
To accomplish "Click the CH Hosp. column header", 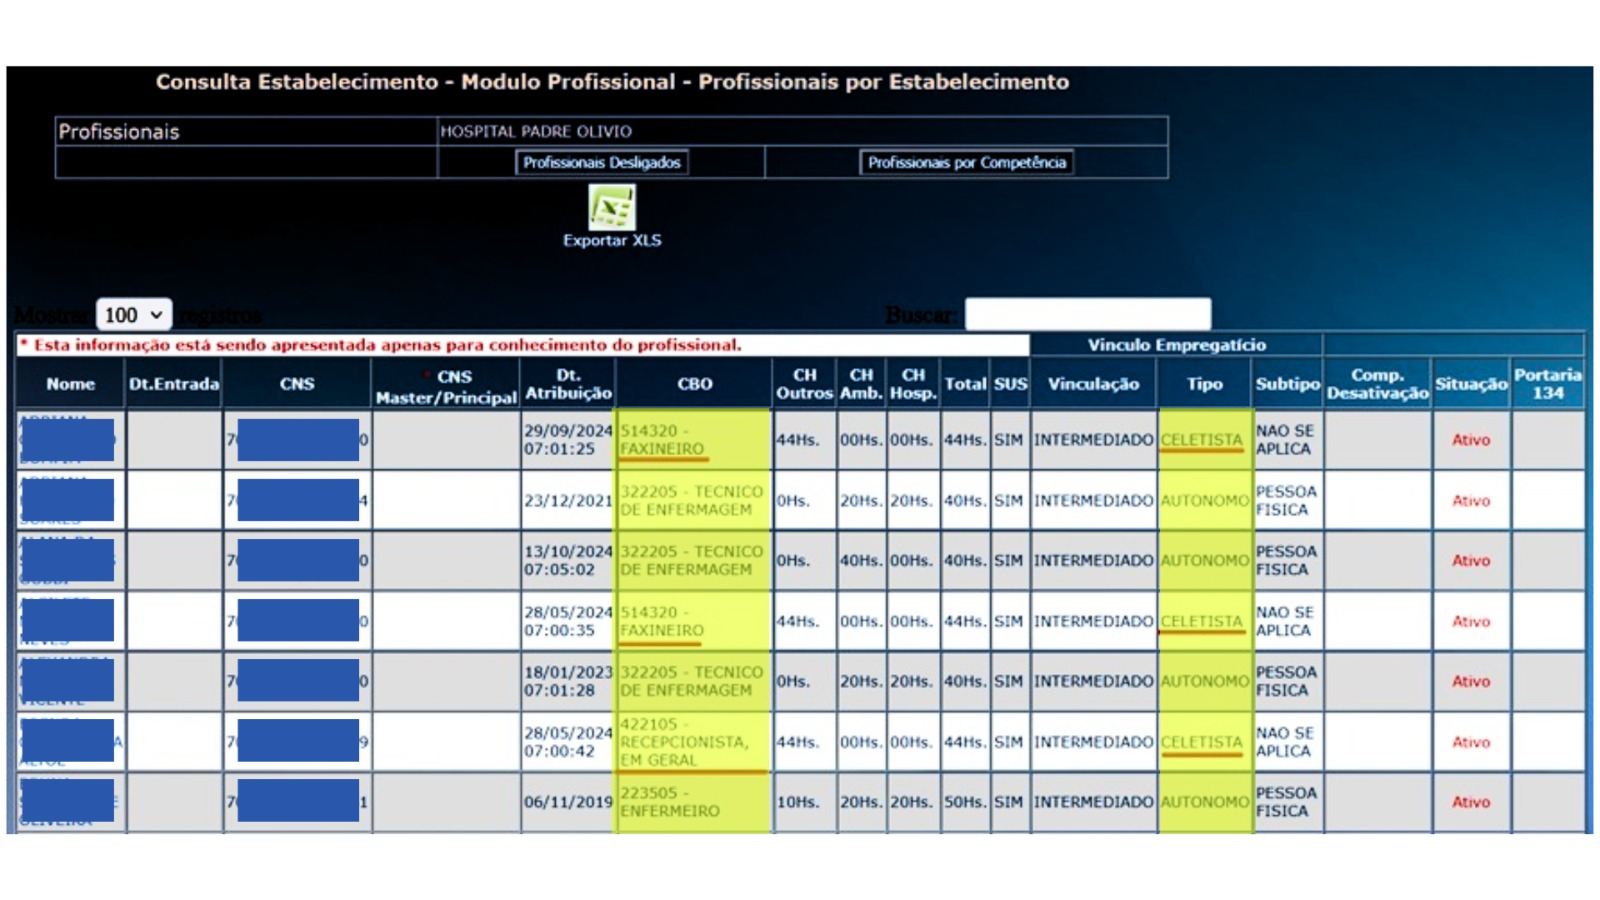I will pos(913,384).
